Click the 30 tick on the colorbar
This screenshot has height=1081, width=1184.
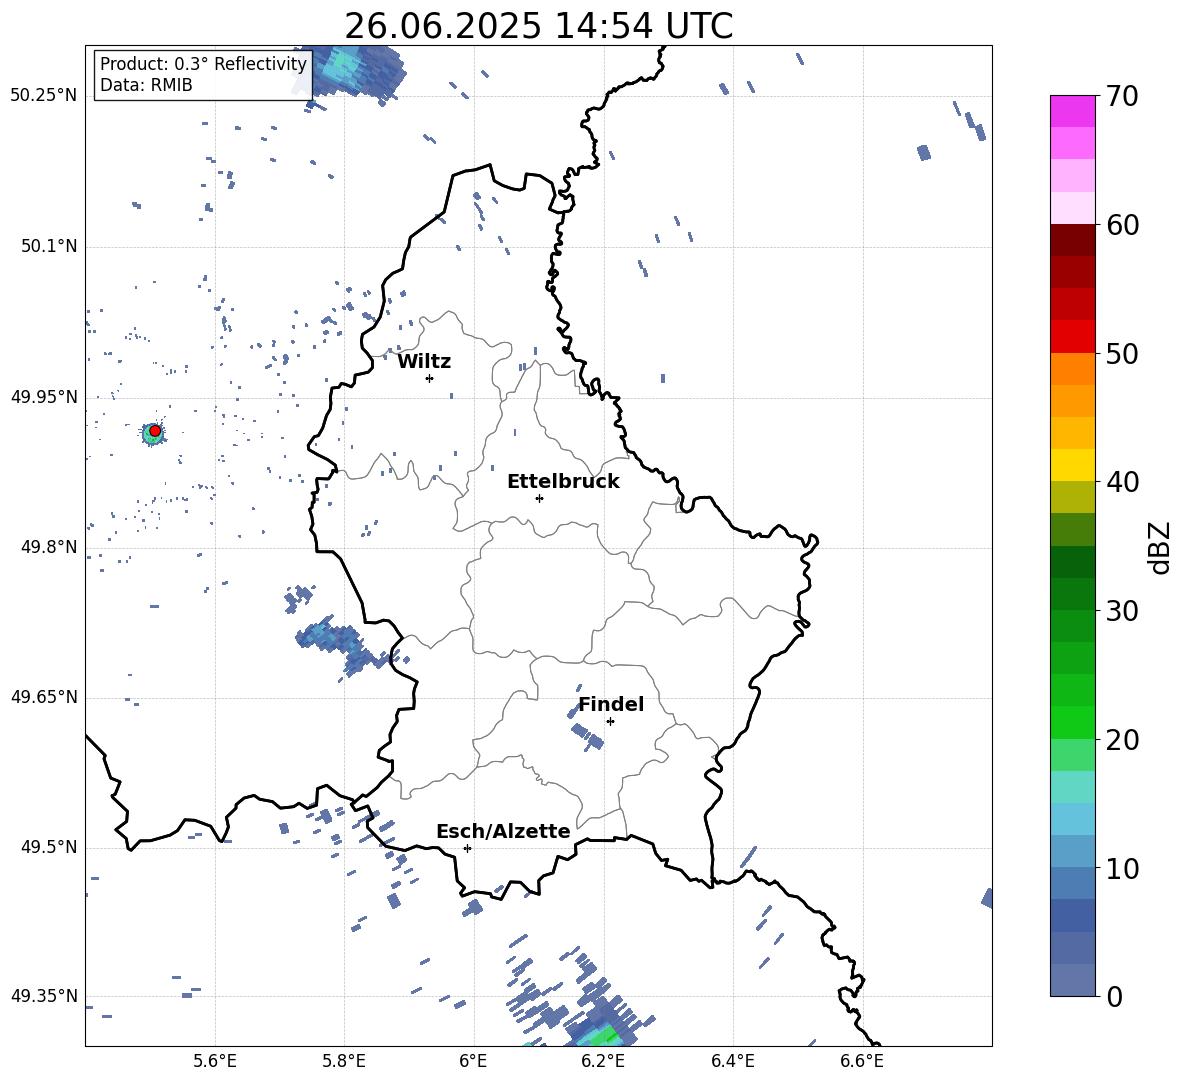point(1122,611)
